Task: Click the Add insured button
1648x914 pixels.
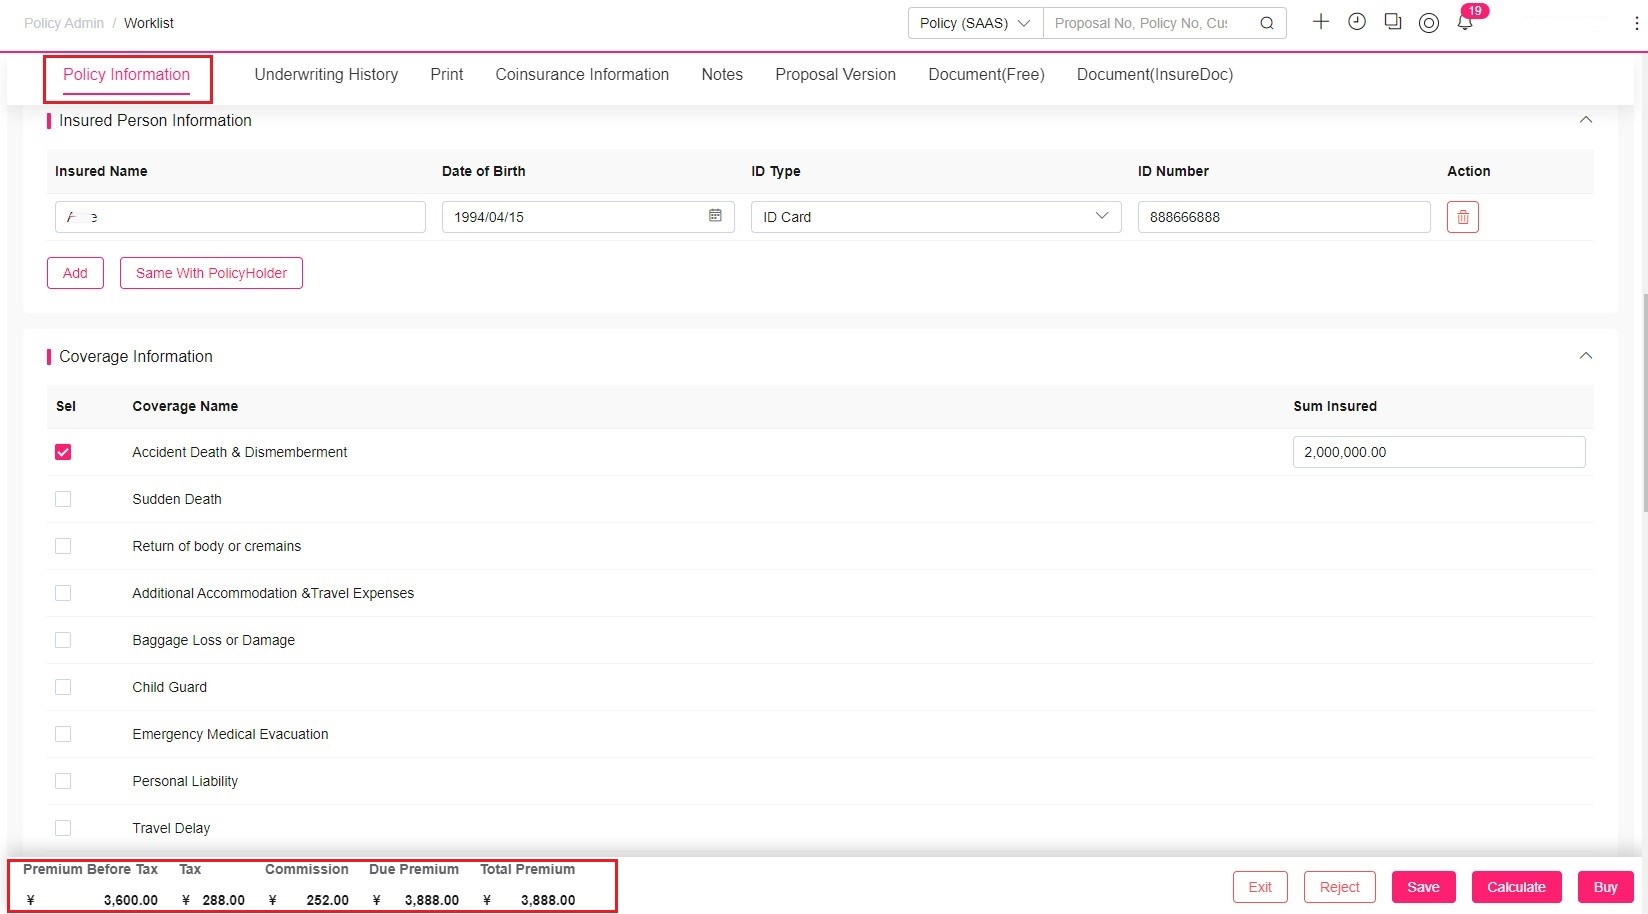Action: point(75,273)
